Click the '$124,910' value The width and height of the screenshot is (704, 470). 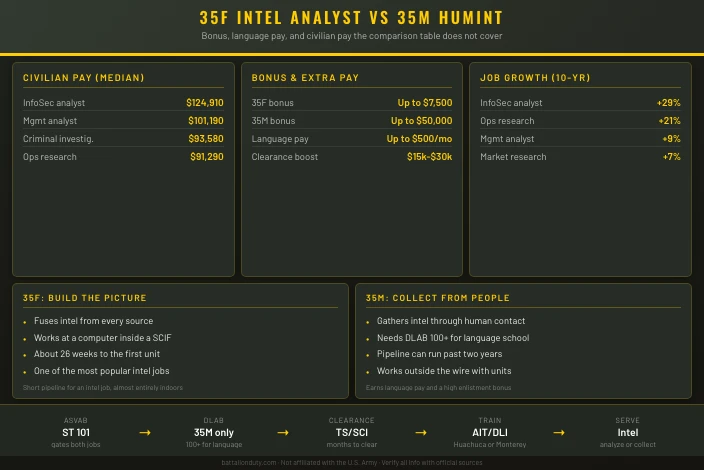coord(205,103)
